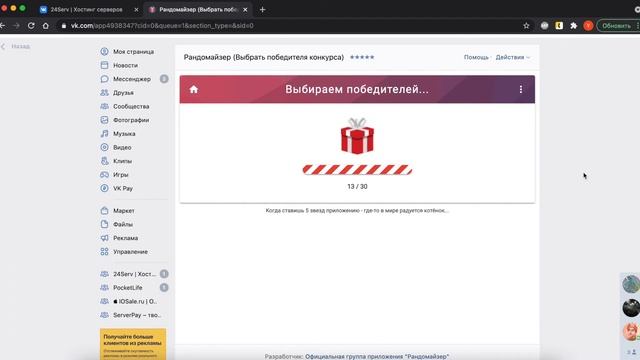Image resolution: width=640 pixels, height=360 pixels.
Task: Click the striped candy-cane progress bar
Action: [357, 170]
